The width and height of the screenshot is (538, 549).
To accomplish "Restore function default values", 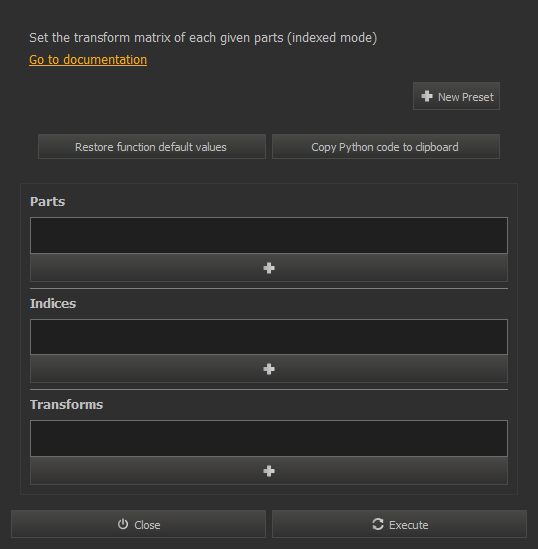I will 152,147.
